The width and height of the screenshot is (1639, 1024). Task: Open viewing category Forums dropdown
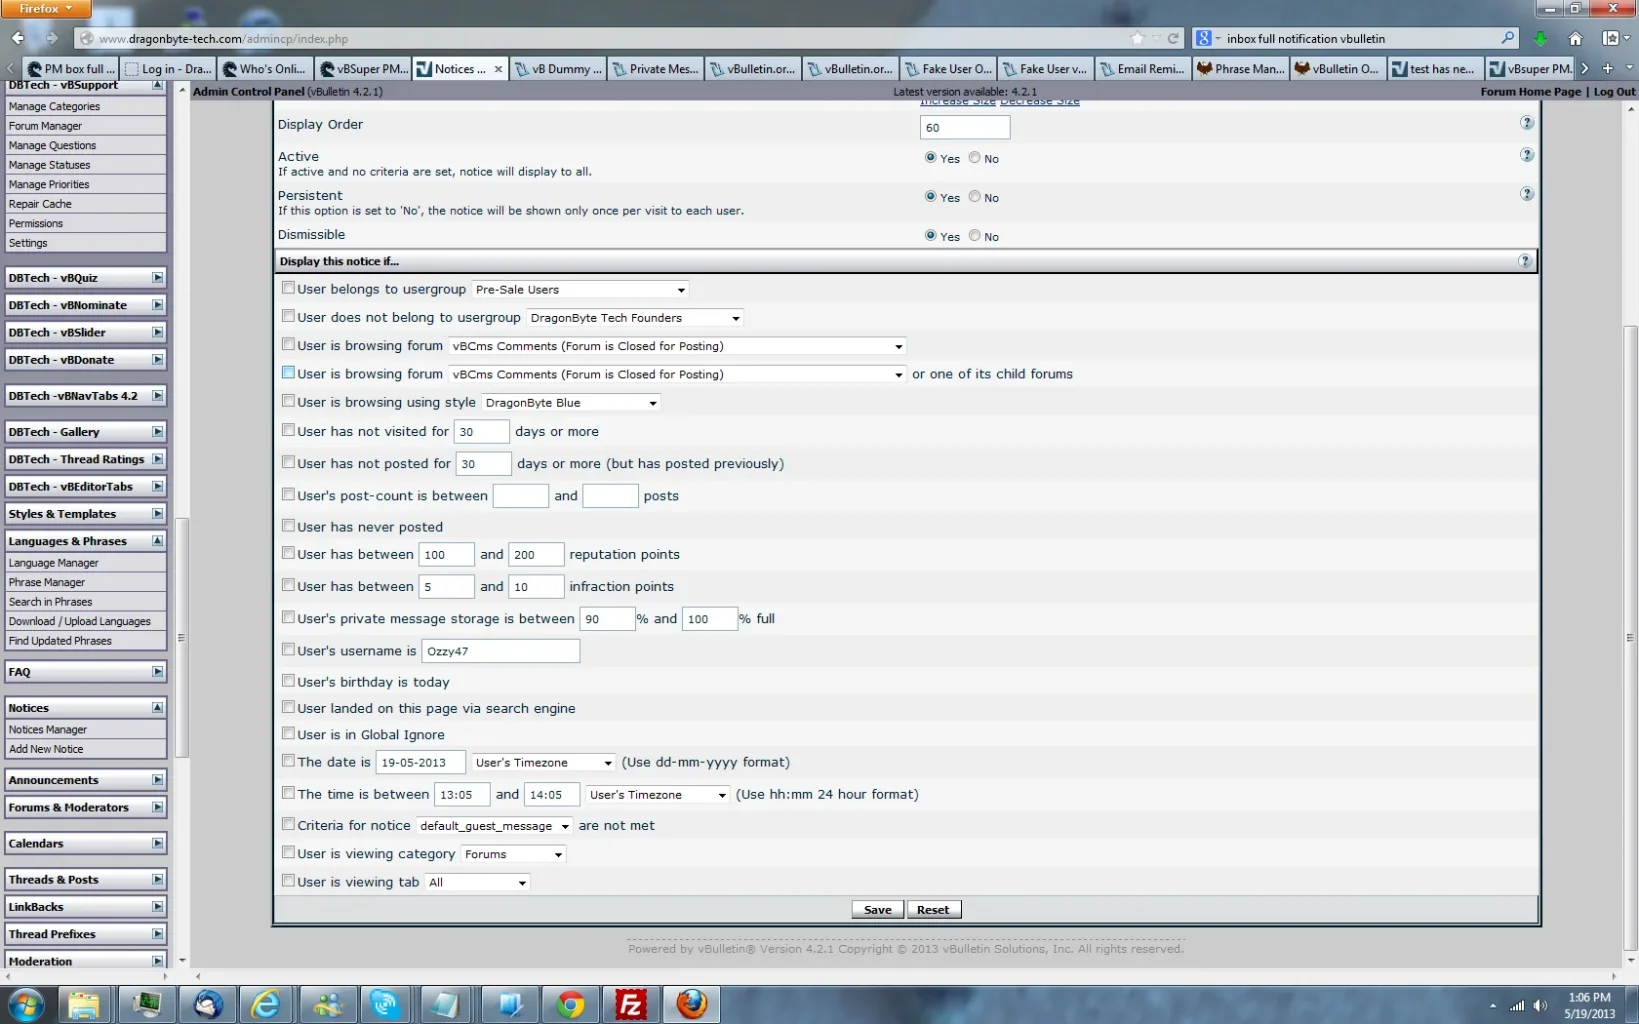click(513, 854)
